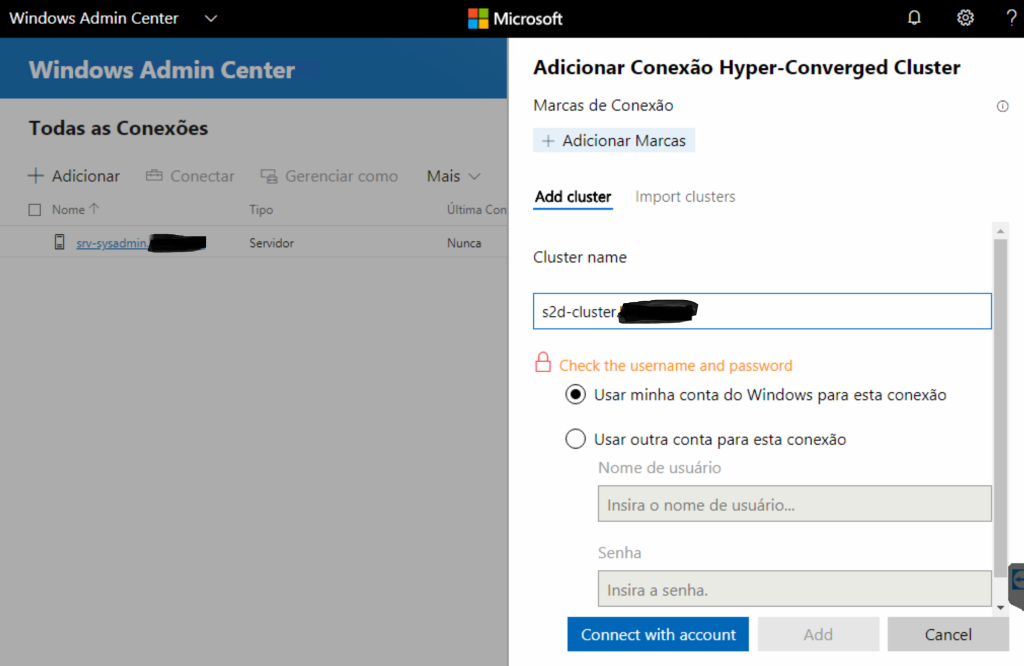
Task: Switch to the Import clusters tab
Action: click(685, 196)
